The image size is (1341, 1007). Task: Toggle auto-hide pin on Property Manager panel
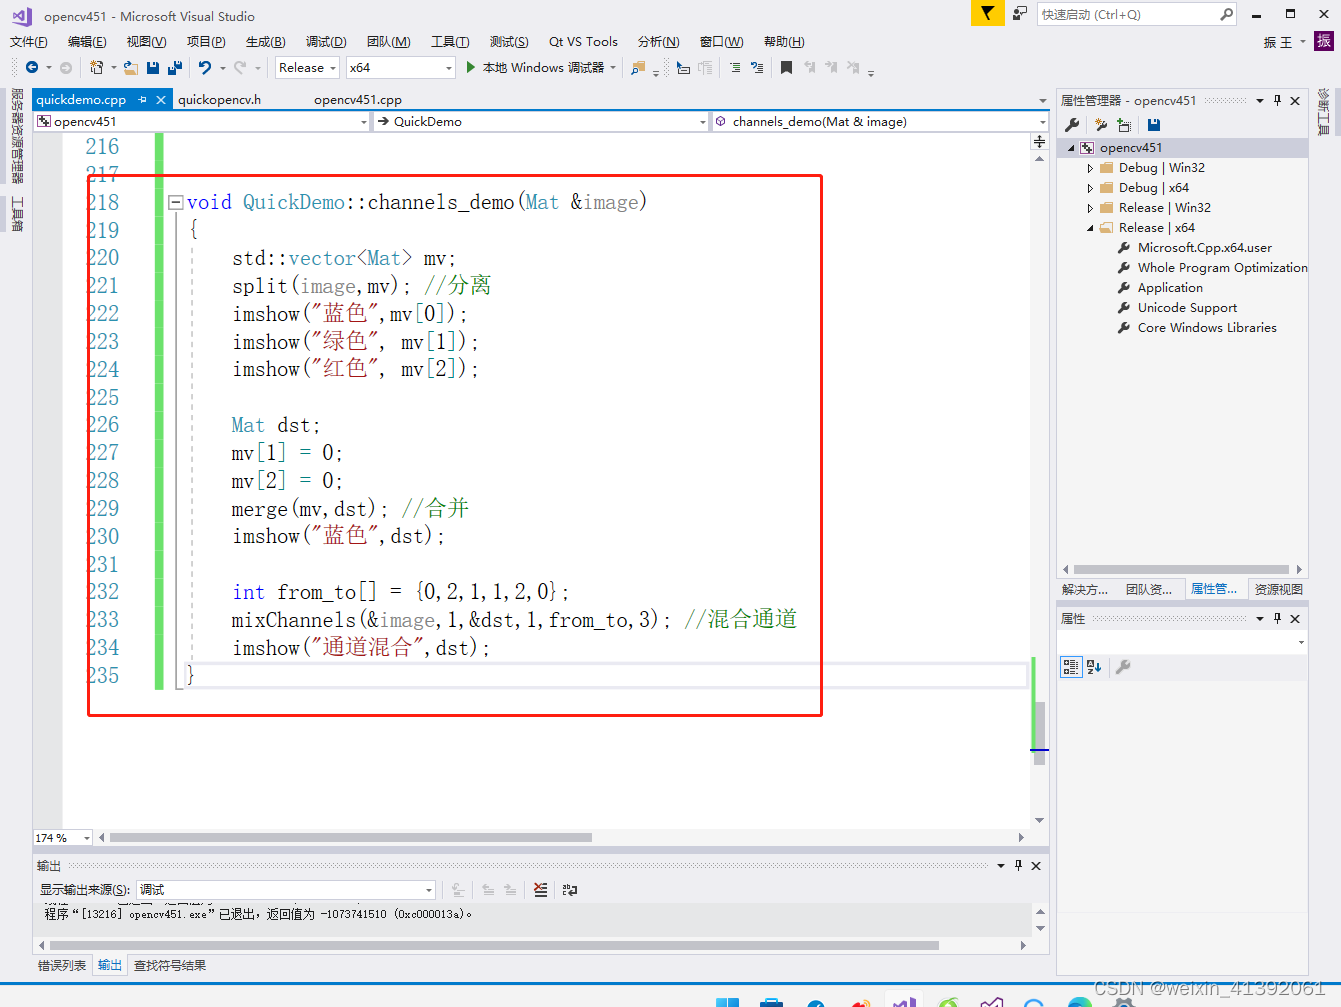pyautogui.click(x=1277, y=100)
